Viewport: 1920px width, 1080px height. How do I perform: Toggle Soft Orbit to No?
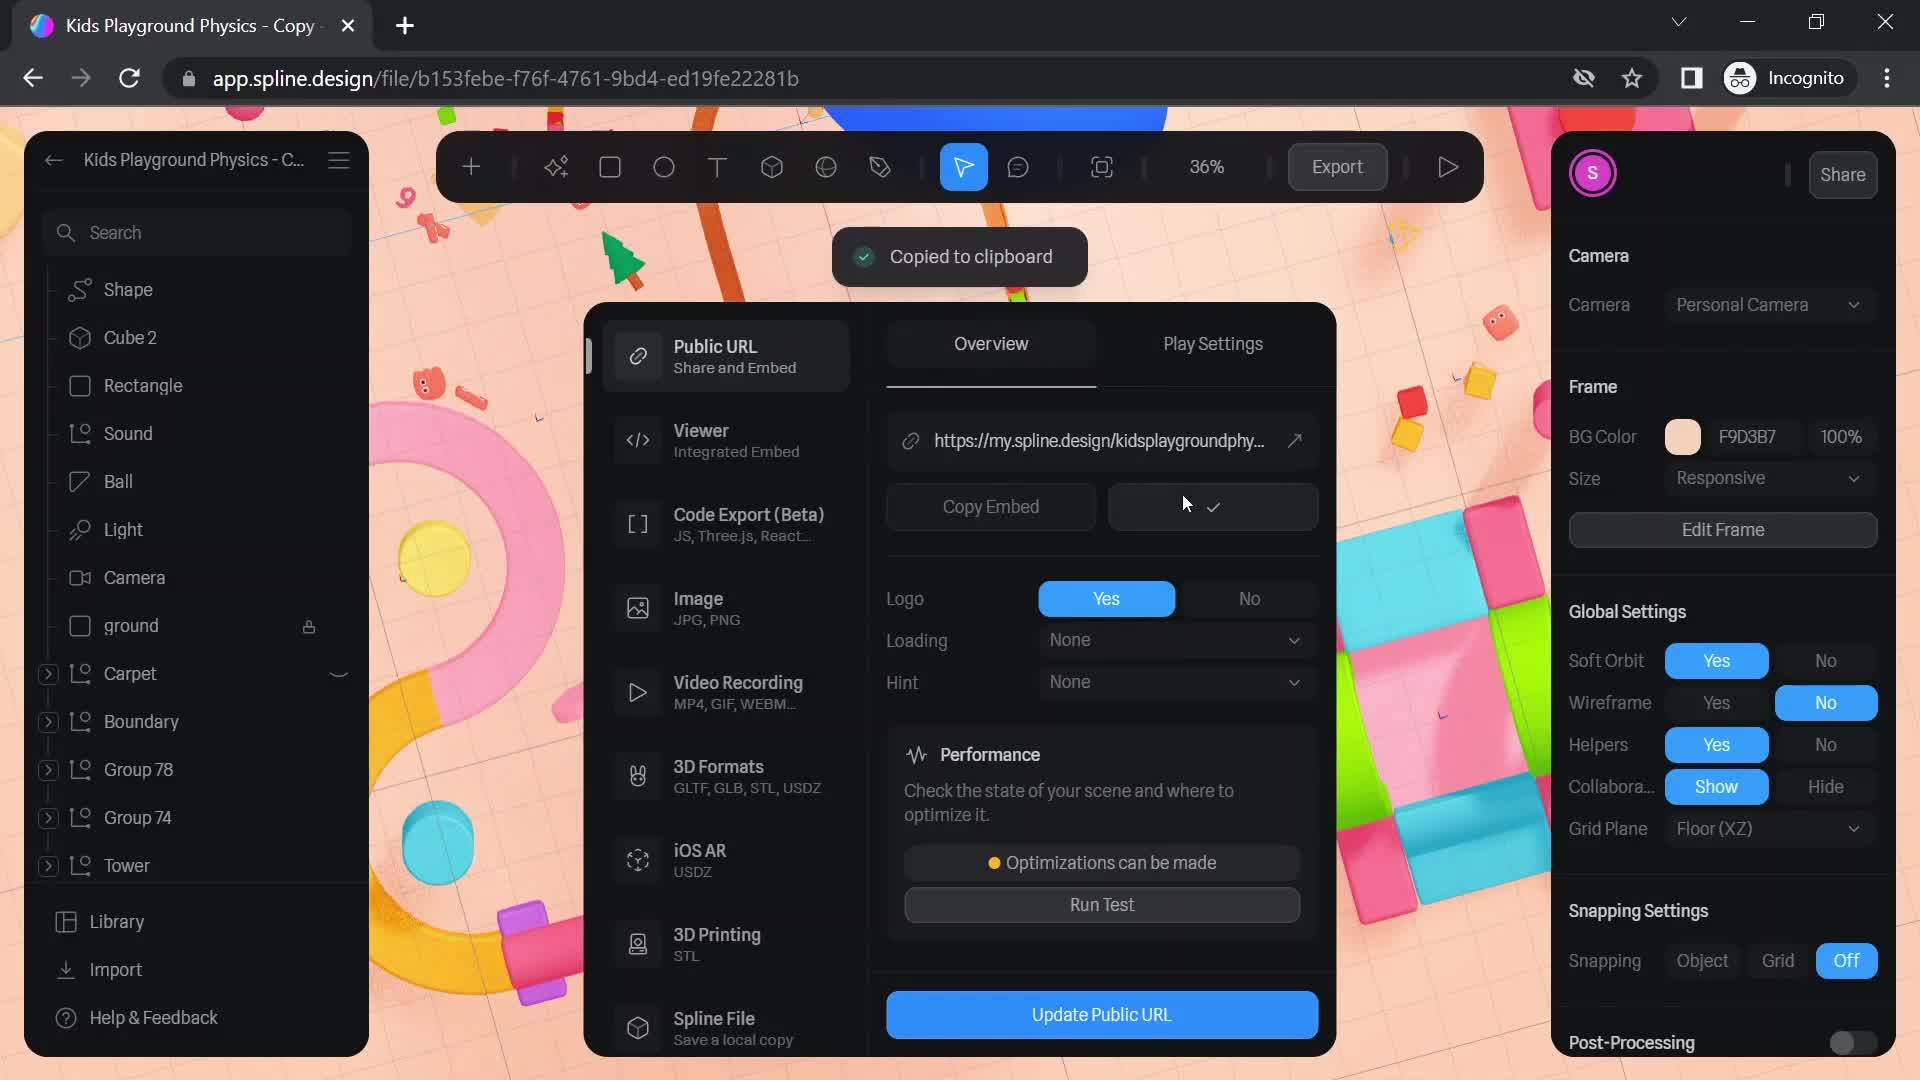pyautogui.click(x=1825, y=661)
